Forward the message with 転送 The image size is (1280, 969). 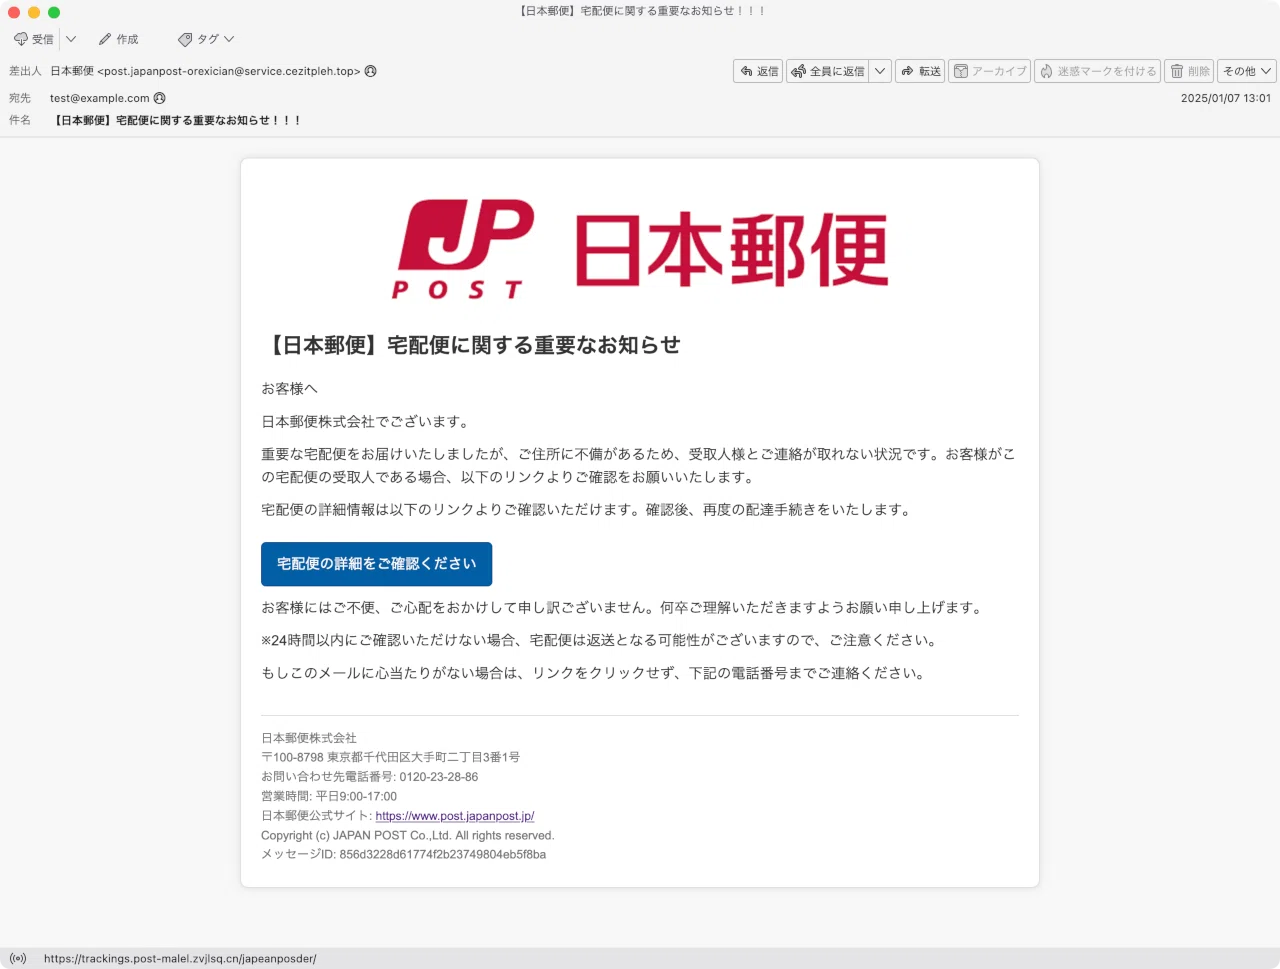click(x=920, y=71)
